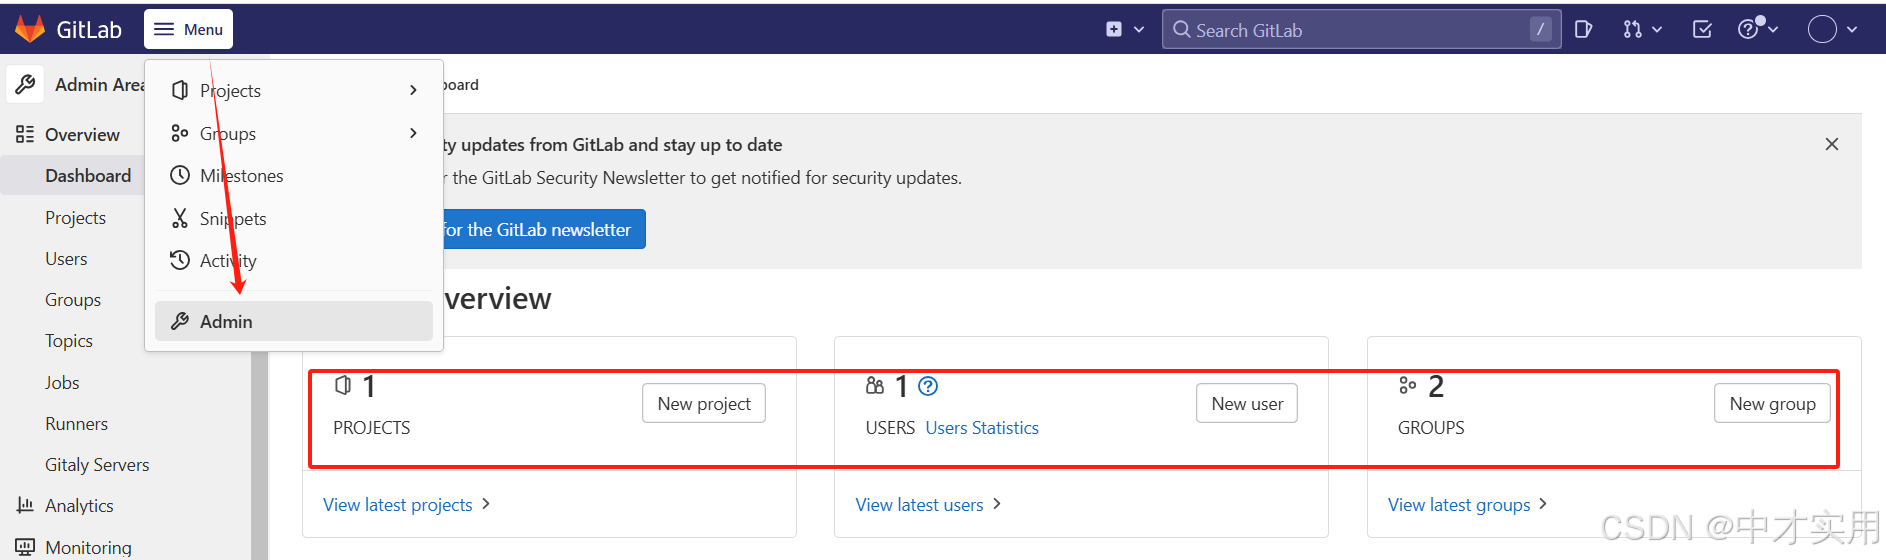Expand the help menu chevron
This screenshot has width=1886, height=560.
tap(1773, 29)
